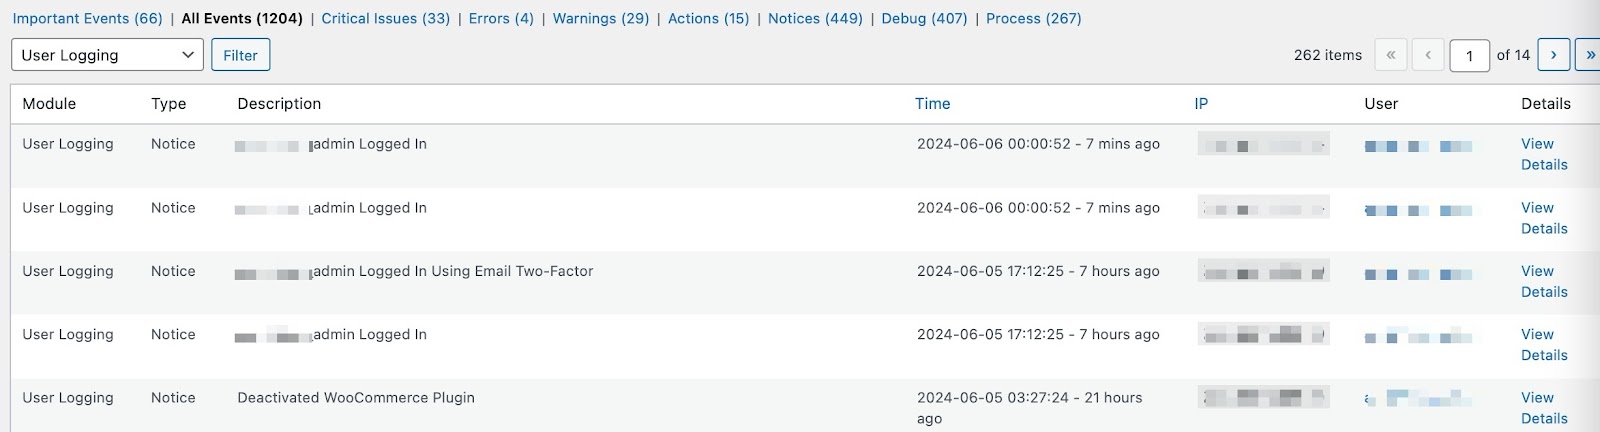Open the Critical Issues (33) tab
Image resolution: width=1600 pixels, height=432 pixels.
click(x=385, y=18)
